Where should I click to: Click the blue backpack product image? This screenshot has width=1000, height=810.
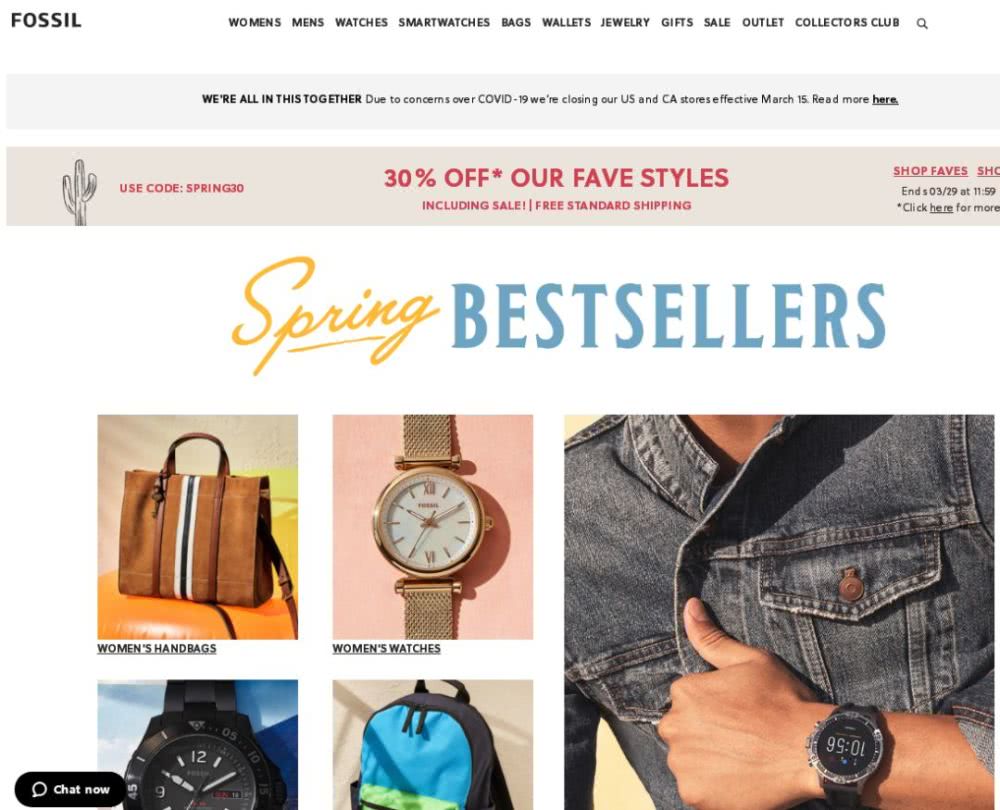tap(432, 744)
